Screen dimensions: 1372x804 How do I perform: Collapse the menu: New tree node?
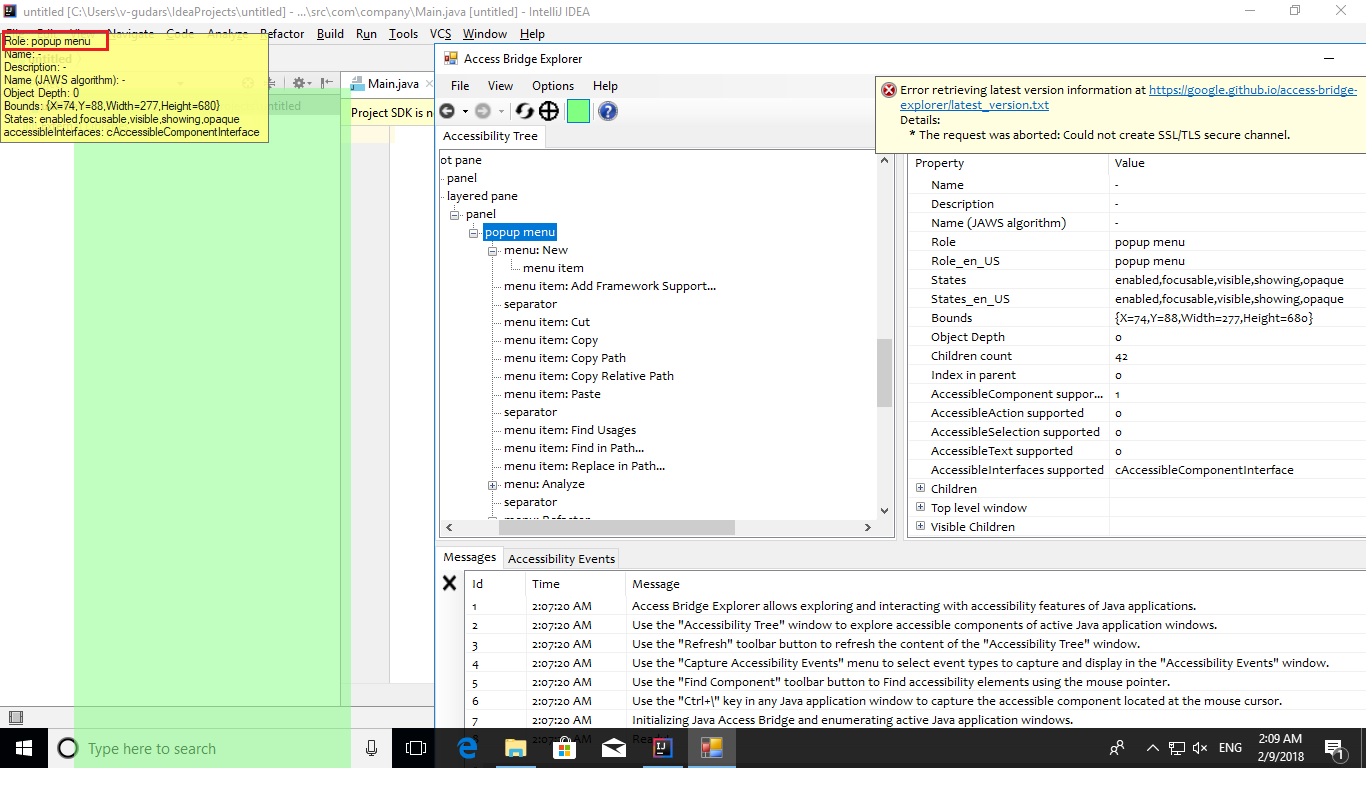pos(492,249)
